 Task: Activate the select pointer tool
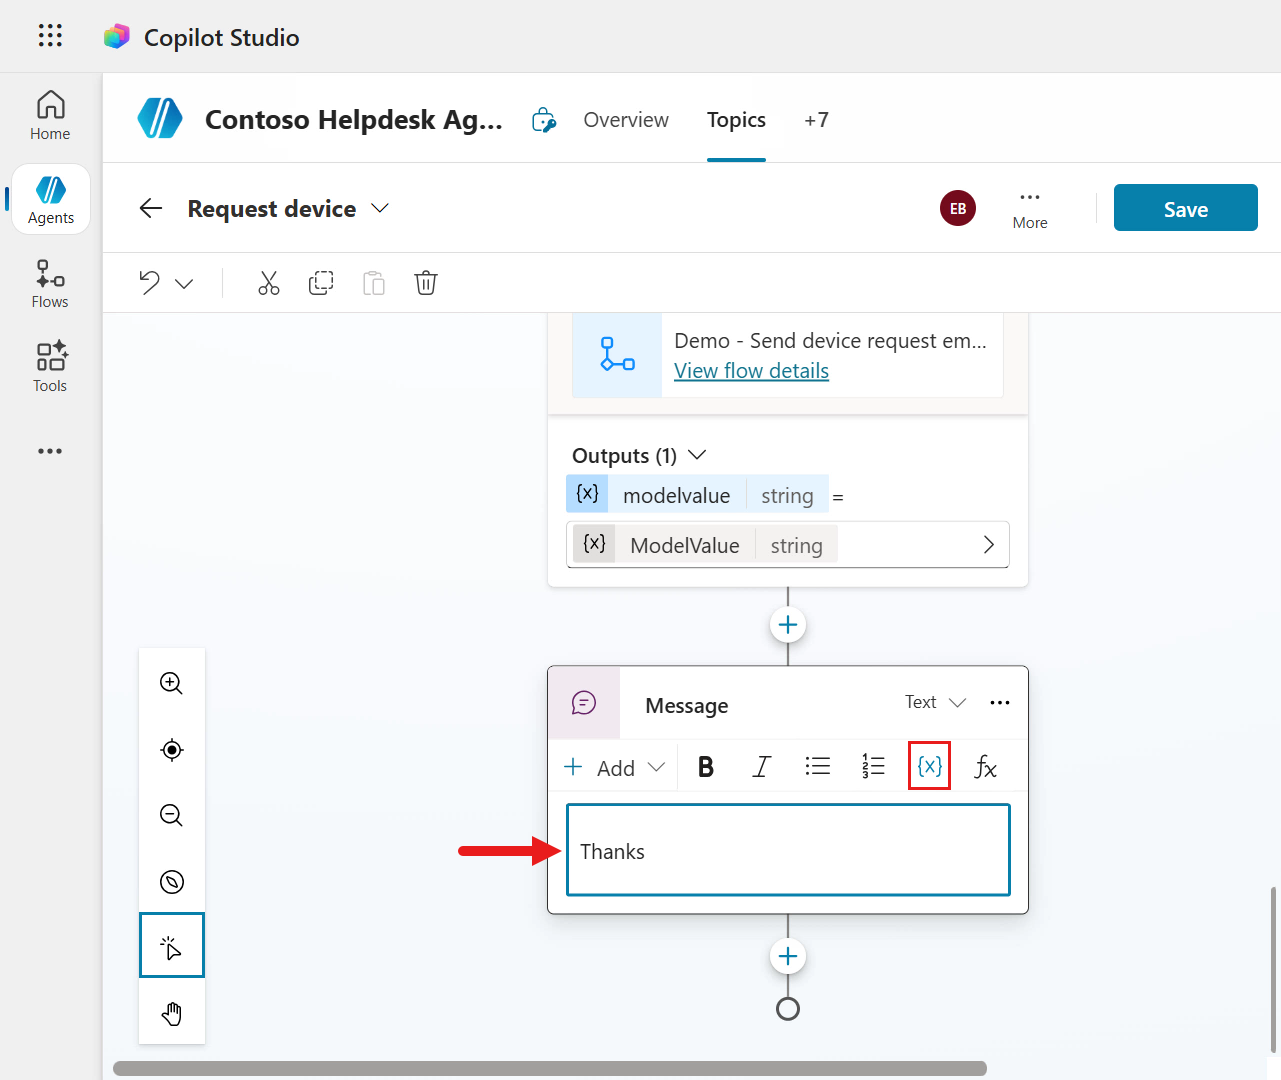[172, 945]
